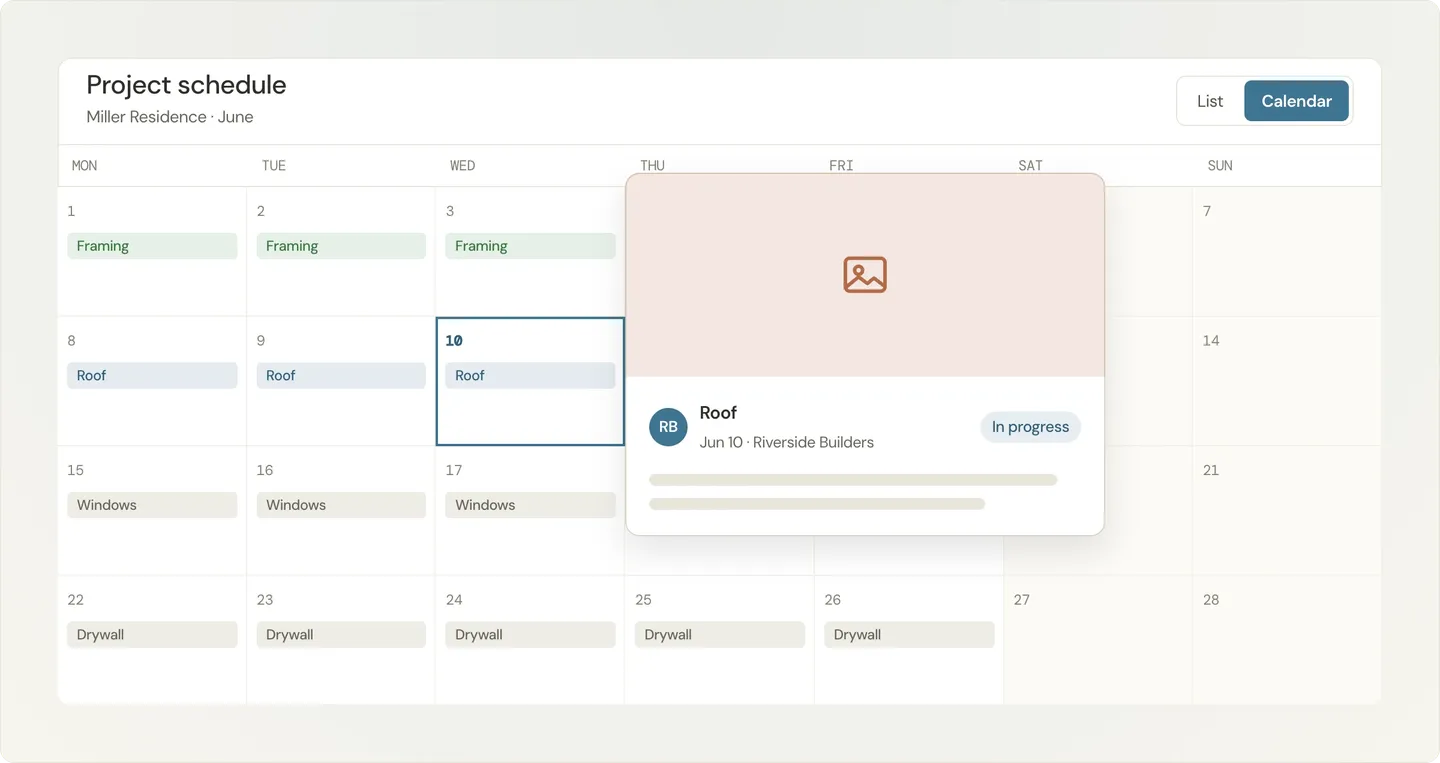Click the highlighted day number 10

(454, 341)
